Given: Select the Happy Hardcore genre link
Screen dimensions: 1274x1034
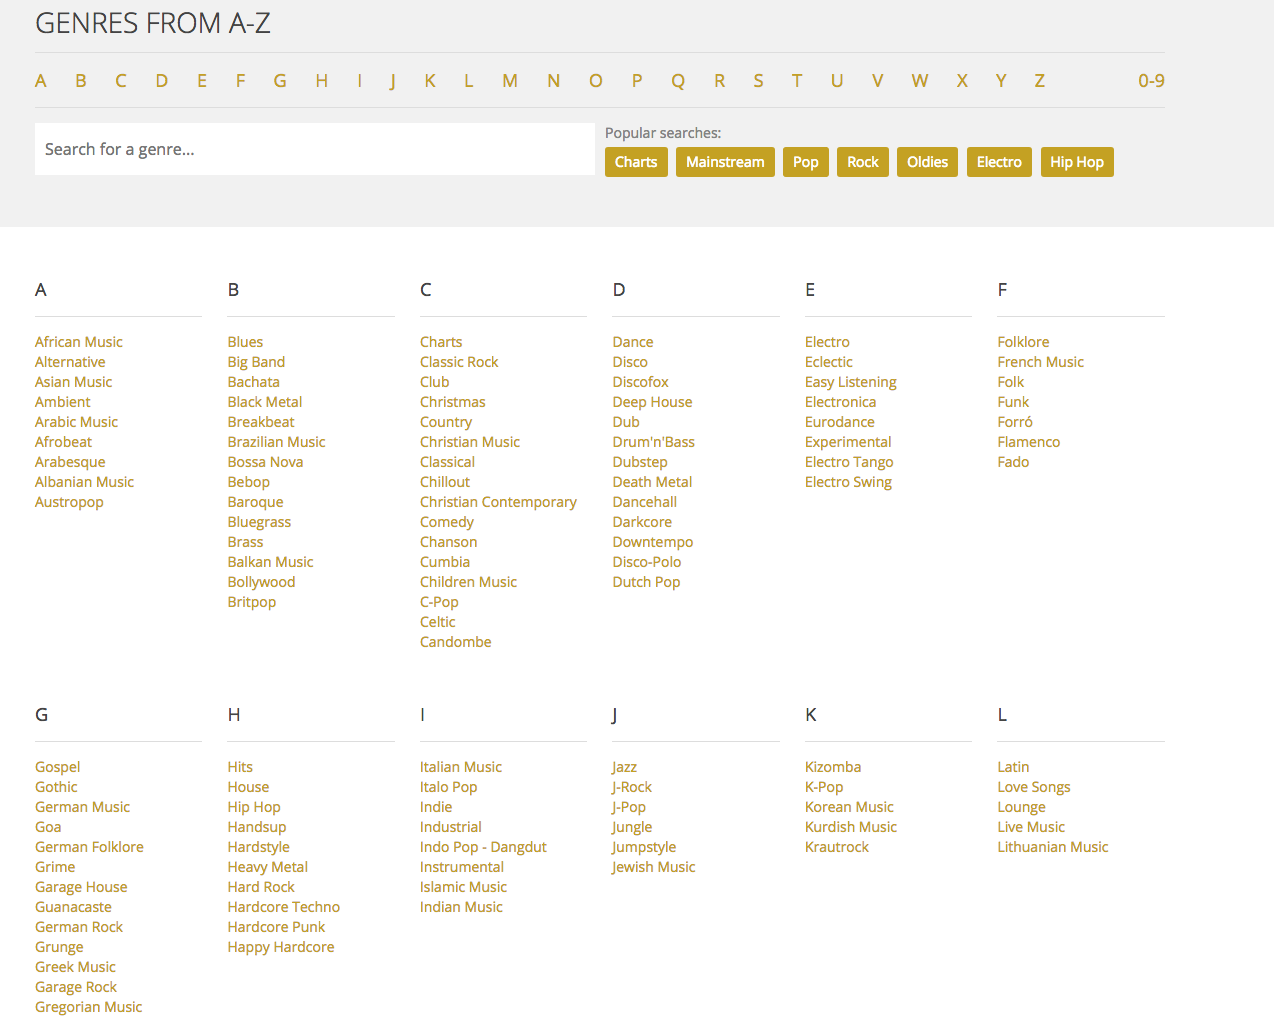Looking at the screenshot, I should pyautogui.click(x=281, y=947).
